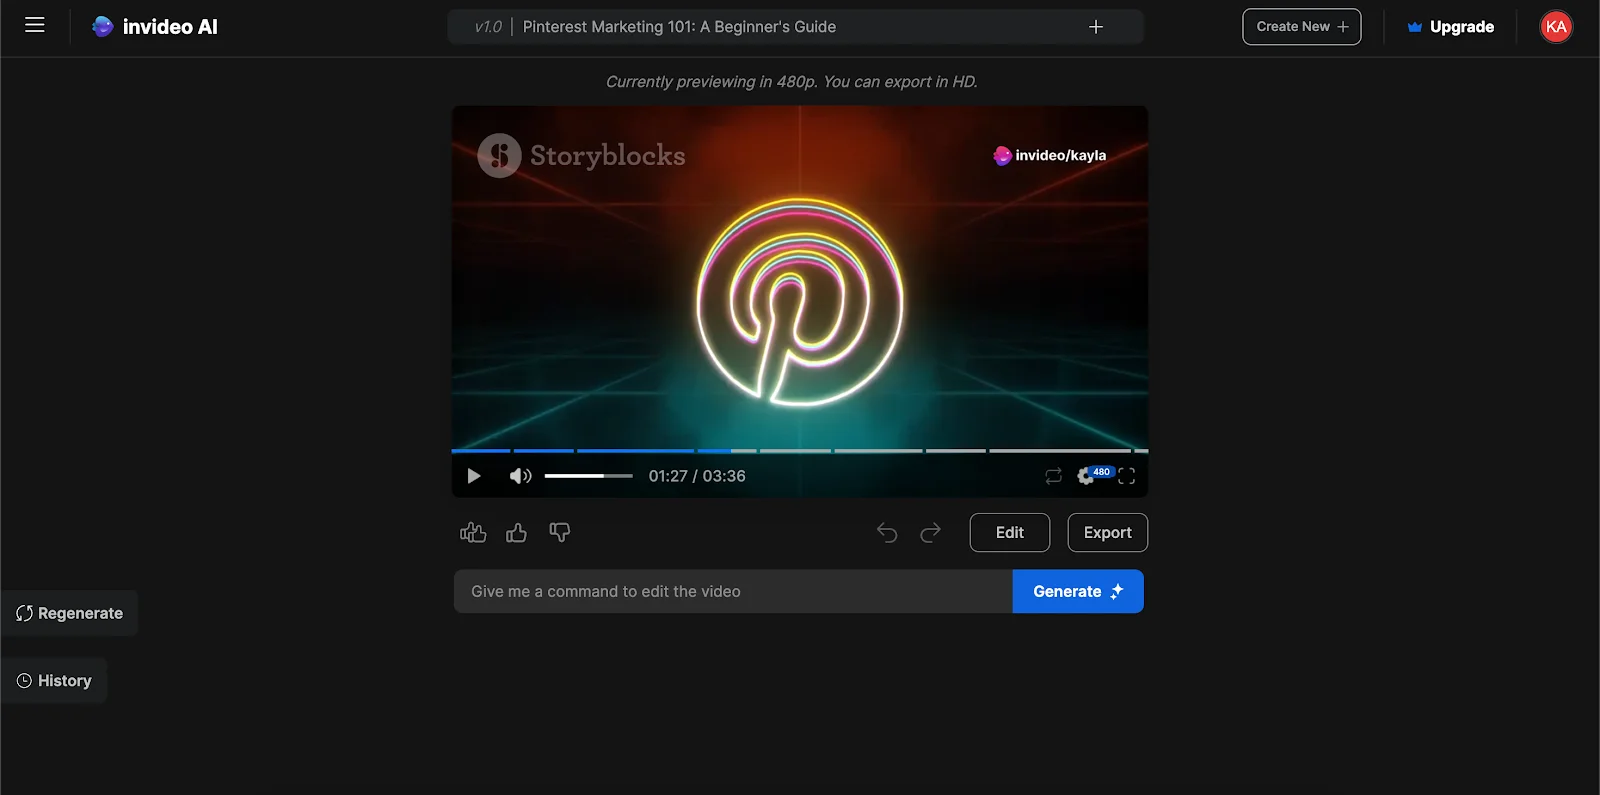Click the Create New button
This screenshot has height=795, width=1600.
tap(1302, 27)
